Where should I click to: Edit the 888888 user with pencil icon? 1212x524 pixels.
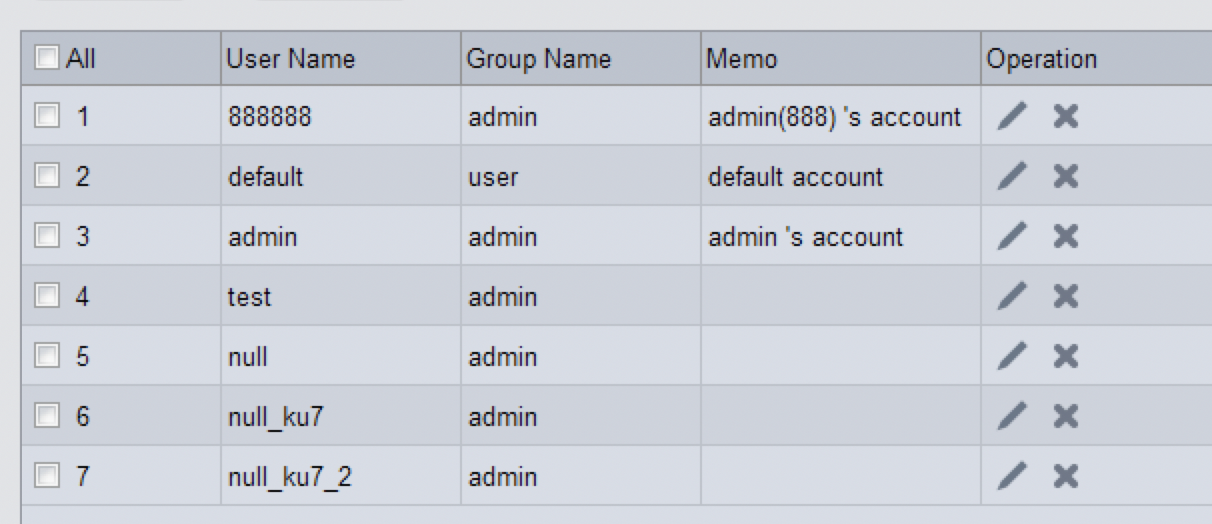(x=1012, y=117)
